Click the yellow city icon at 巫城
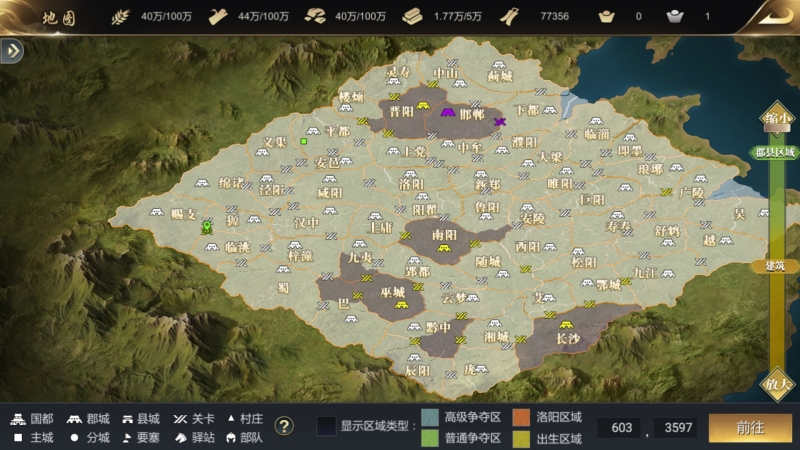The width and height of the screenshot is (800, 450). [402, 305]
